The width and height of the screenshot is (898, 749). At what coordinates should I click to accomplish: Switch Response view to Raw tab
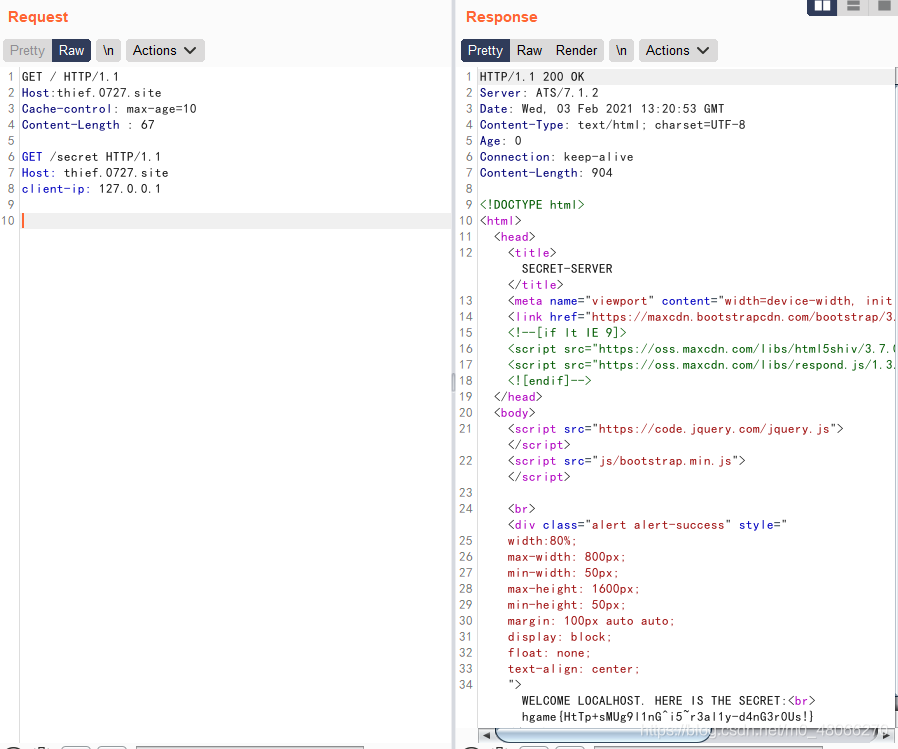[529, 50]
